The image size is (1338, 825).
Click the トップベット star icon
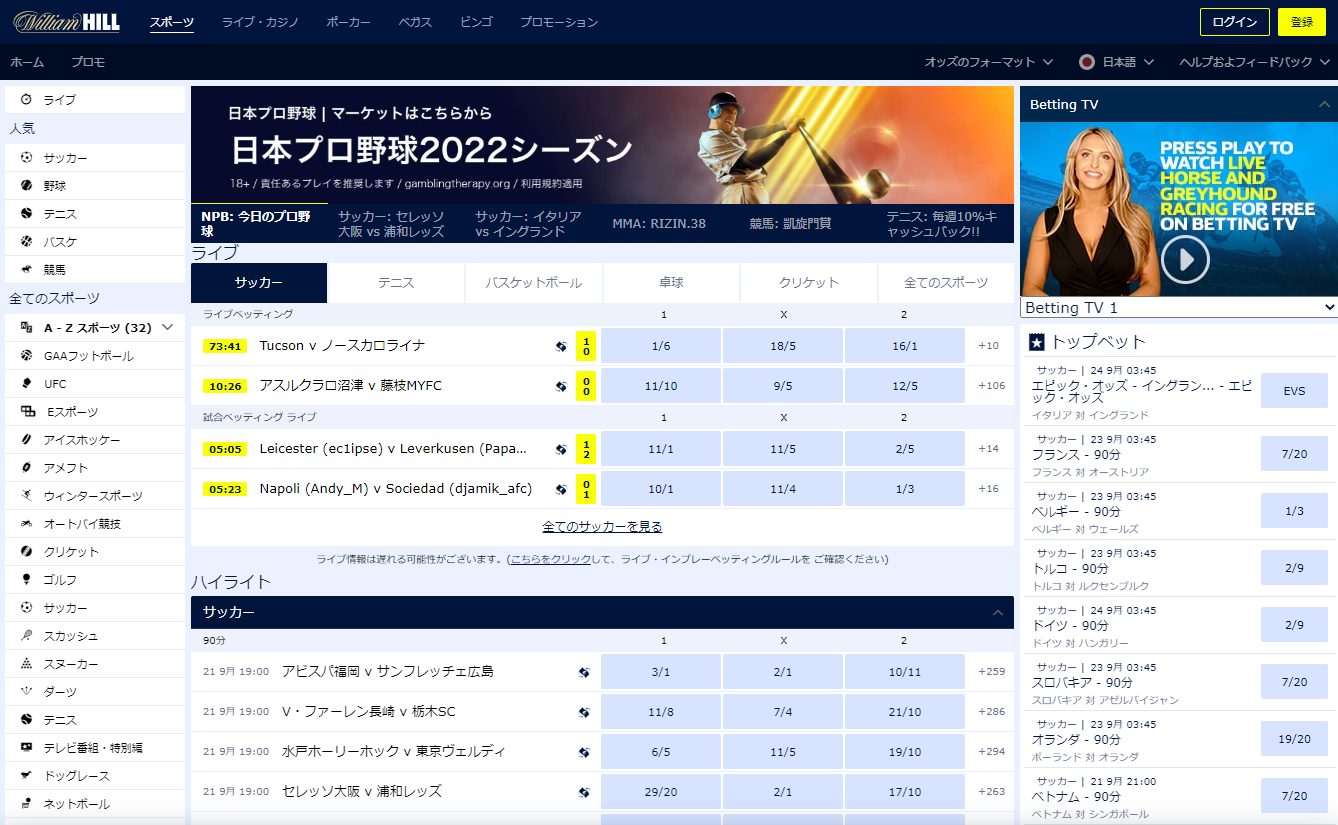tap(1037, 342)
